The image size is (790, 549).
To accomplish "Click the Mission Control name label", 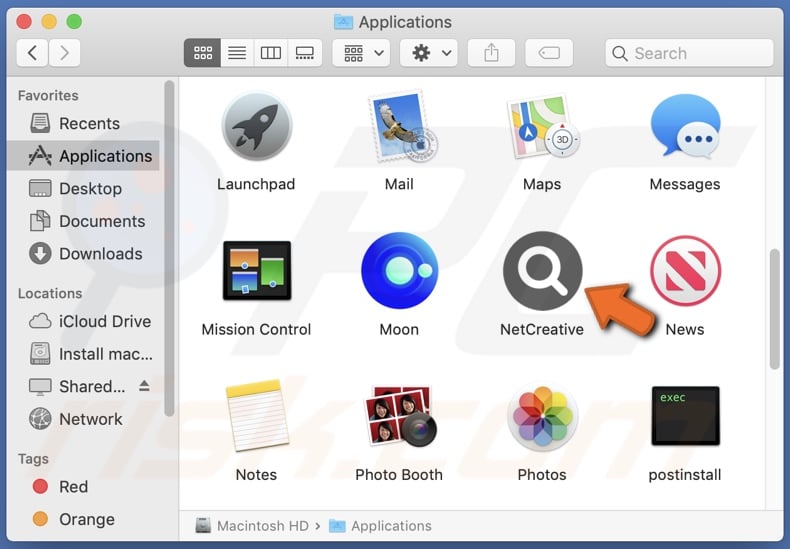I will pyautogui.click(x=256, y=329).
